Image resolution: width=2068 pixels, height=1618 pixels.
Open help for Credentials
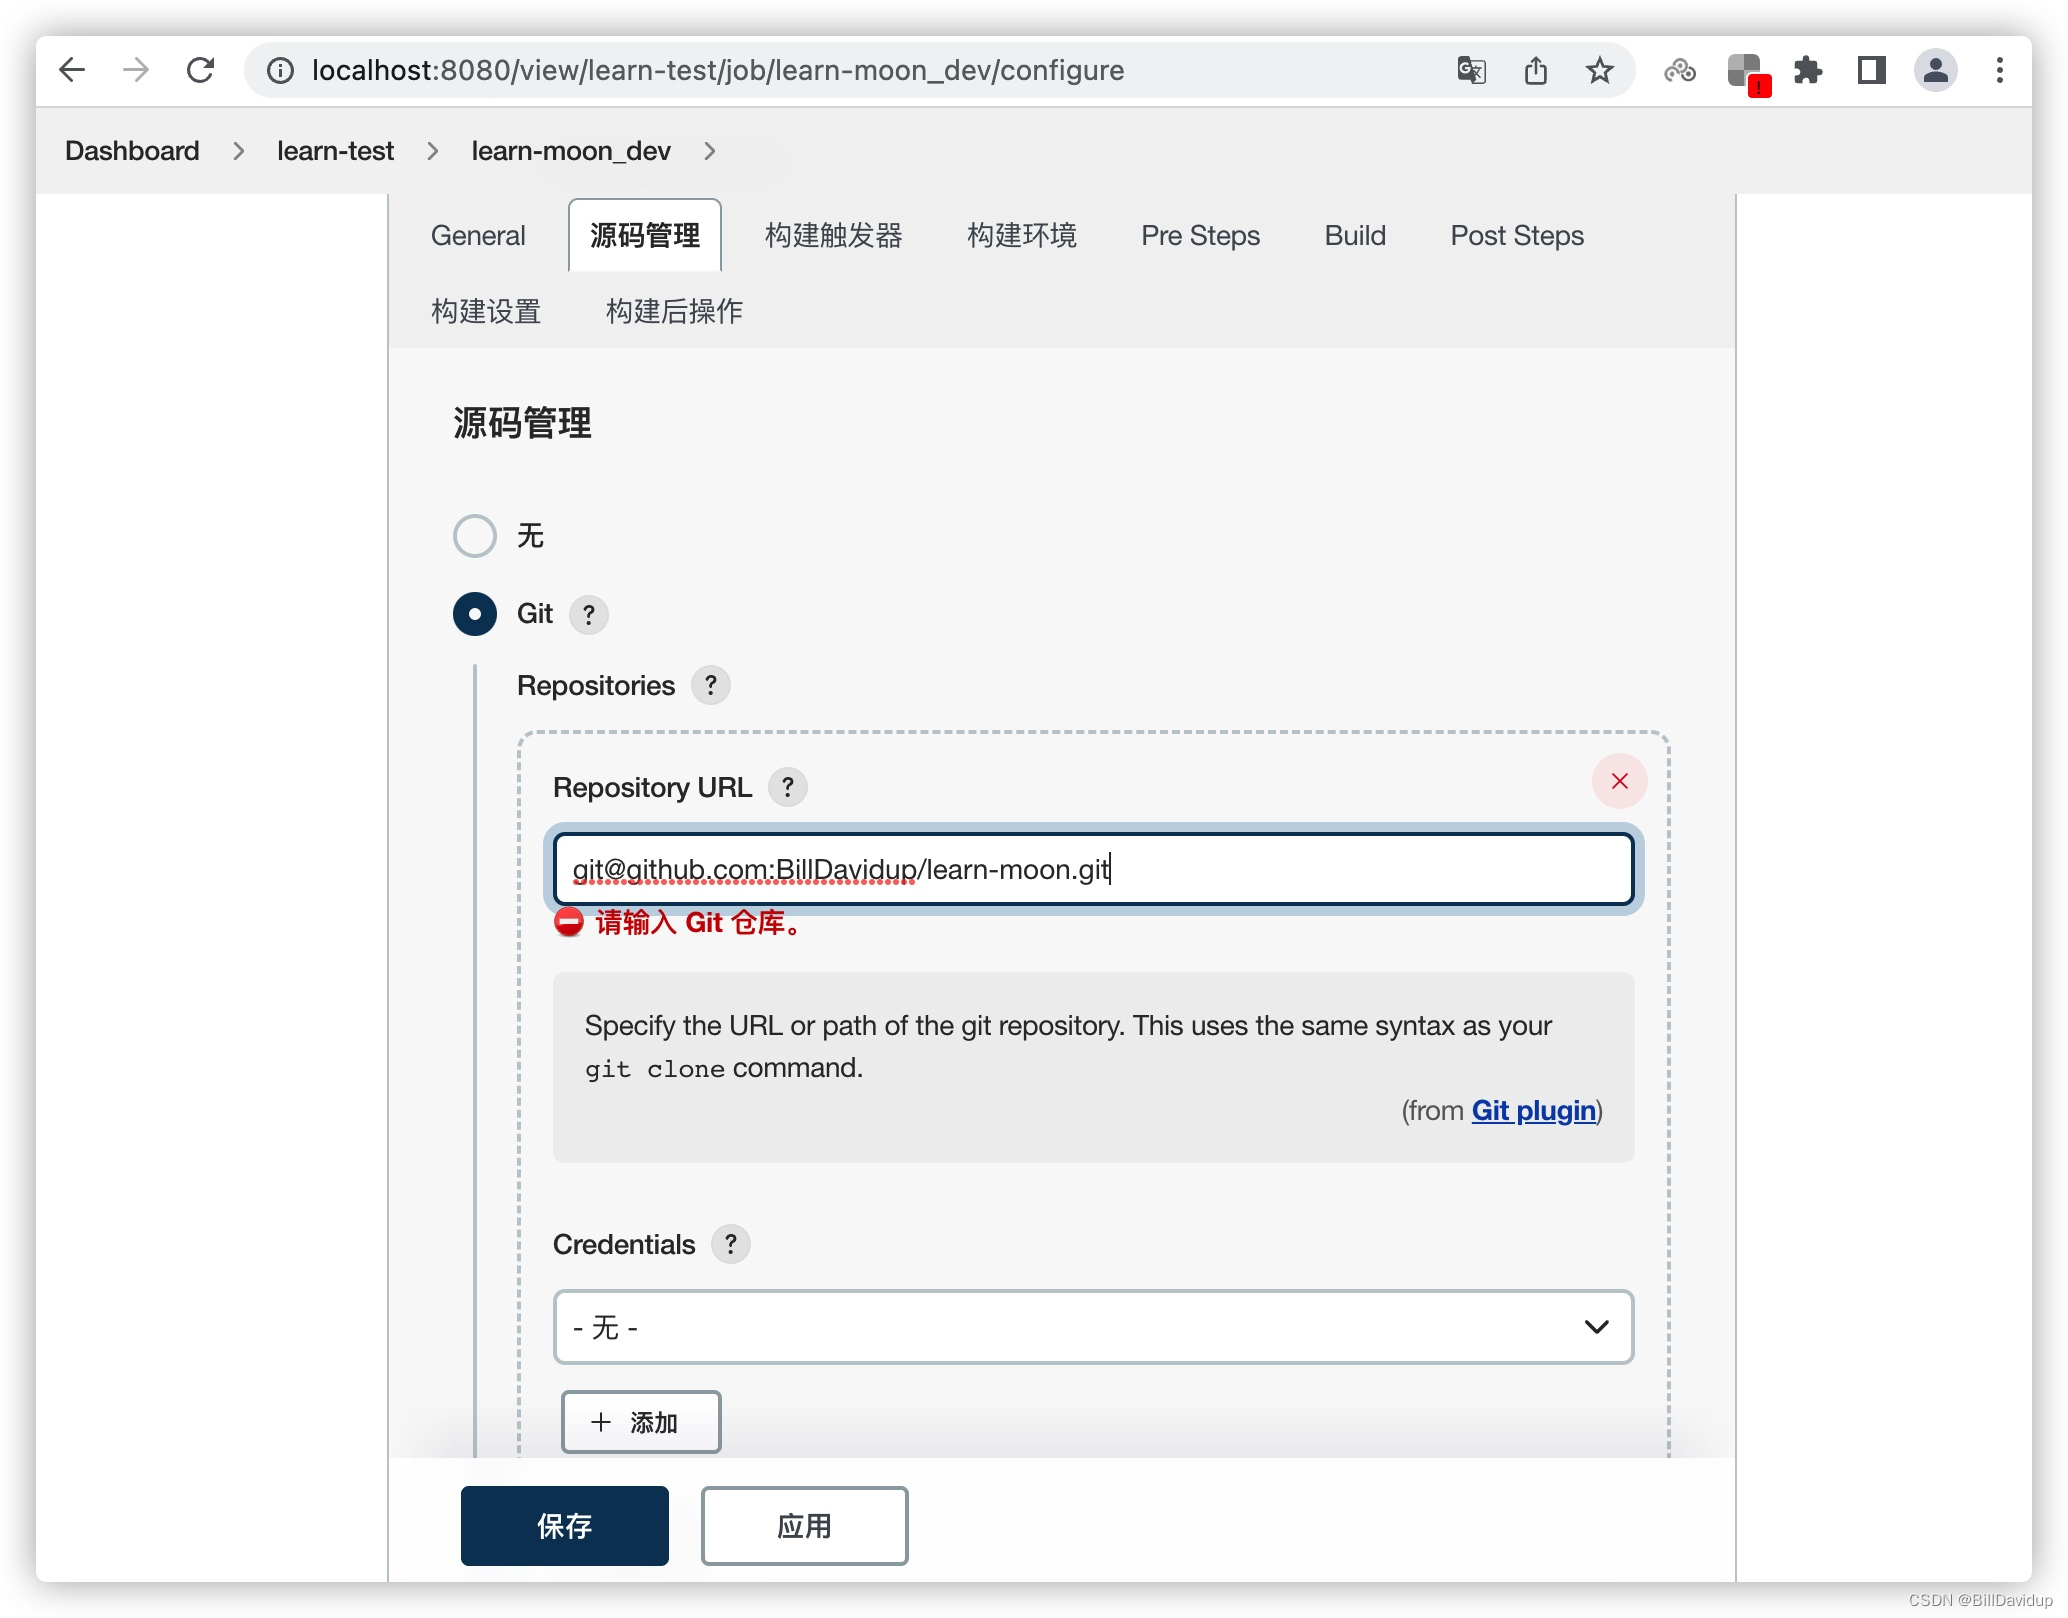click(731, 1245)
